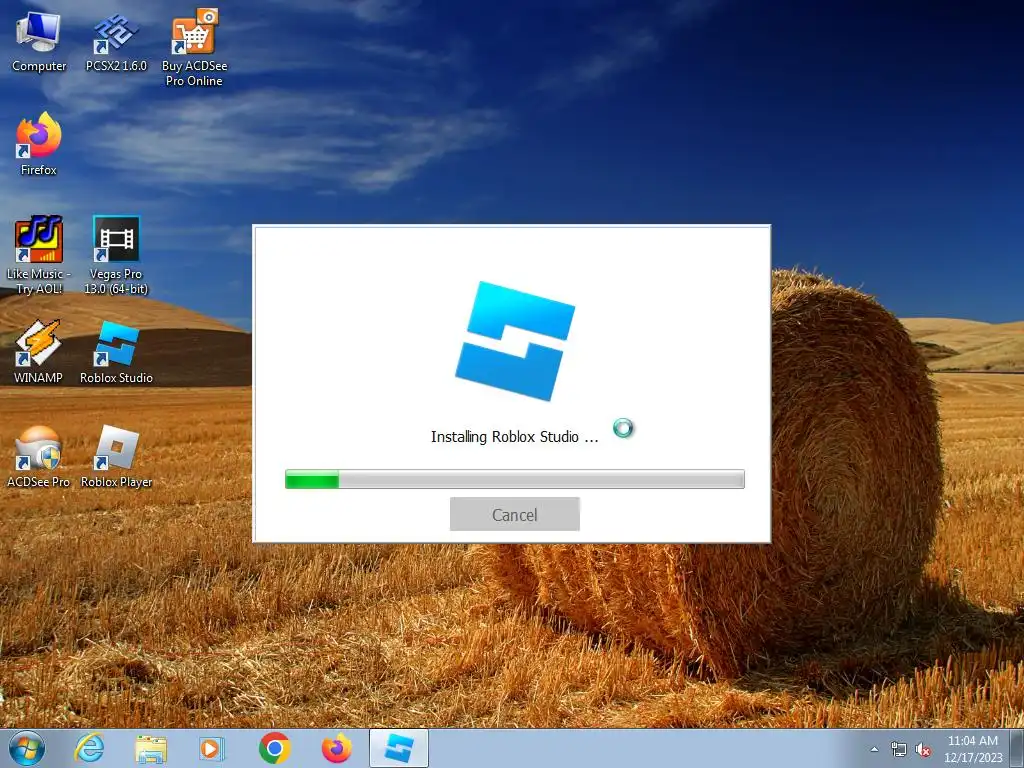Click the Show desktop strip
Screen dimensions: 1024x768
point(1019,748)
